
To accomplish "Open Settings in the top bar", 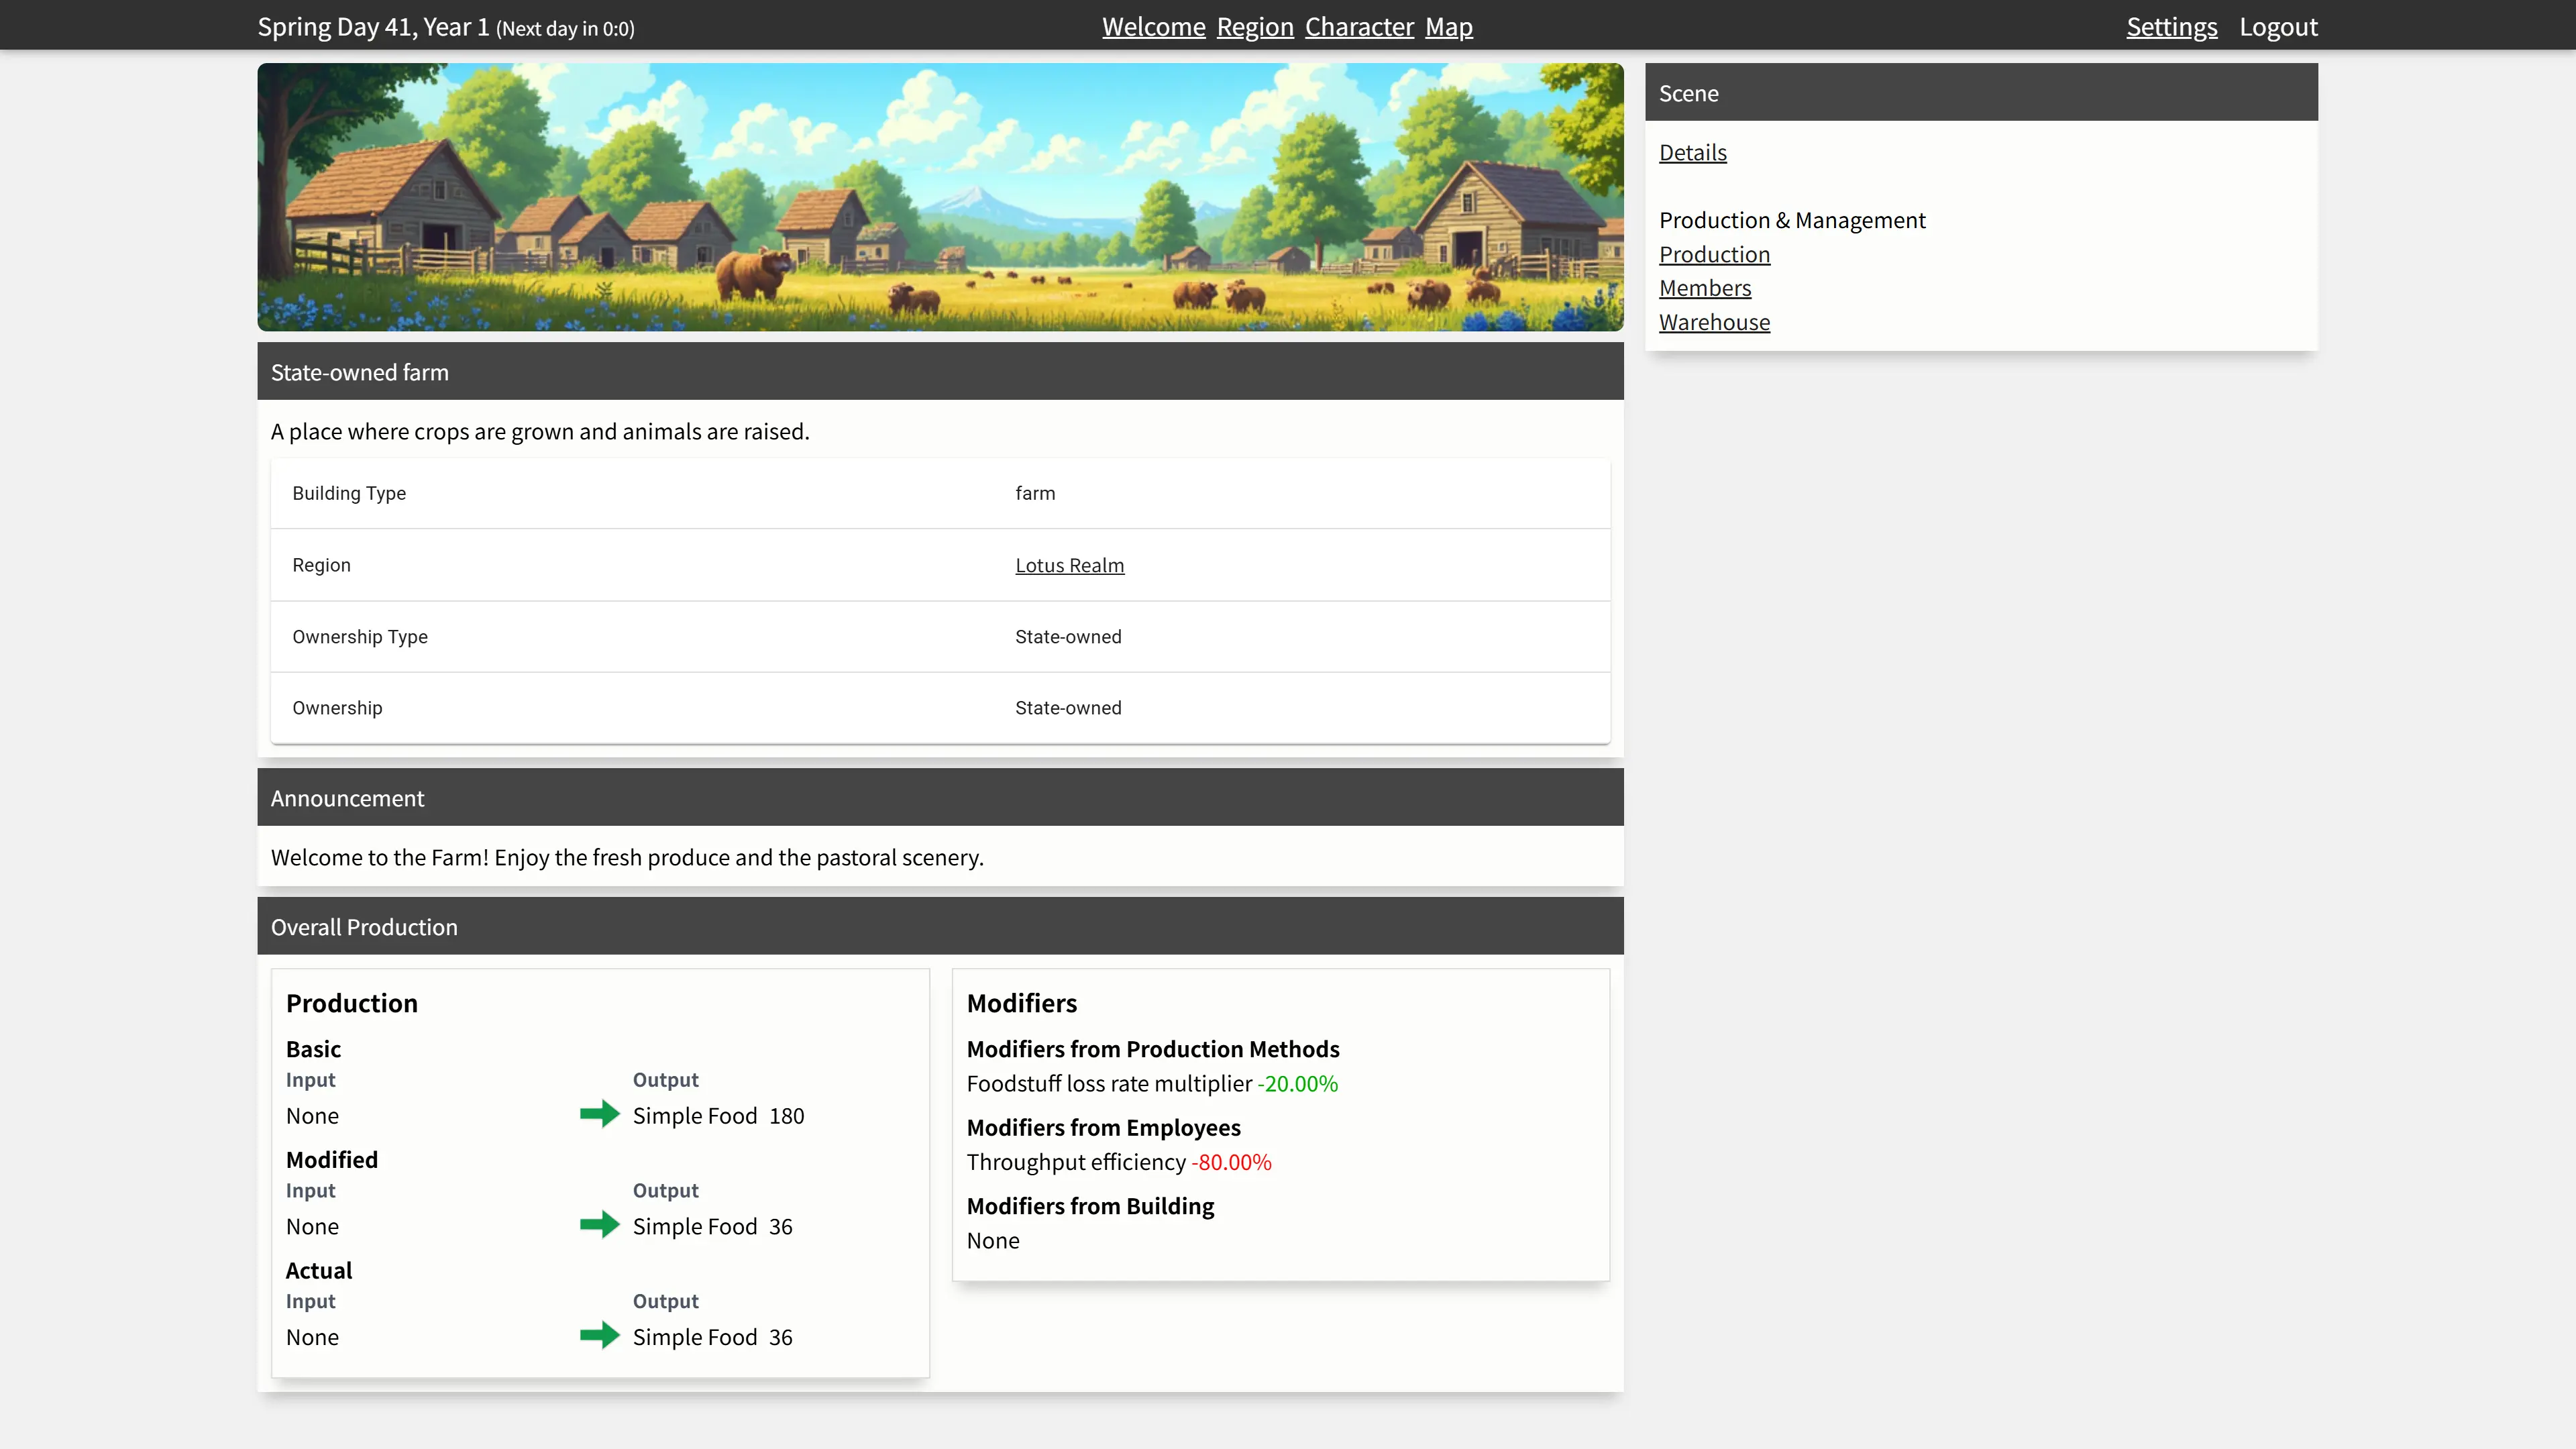I will click(x=2171, y=27).
